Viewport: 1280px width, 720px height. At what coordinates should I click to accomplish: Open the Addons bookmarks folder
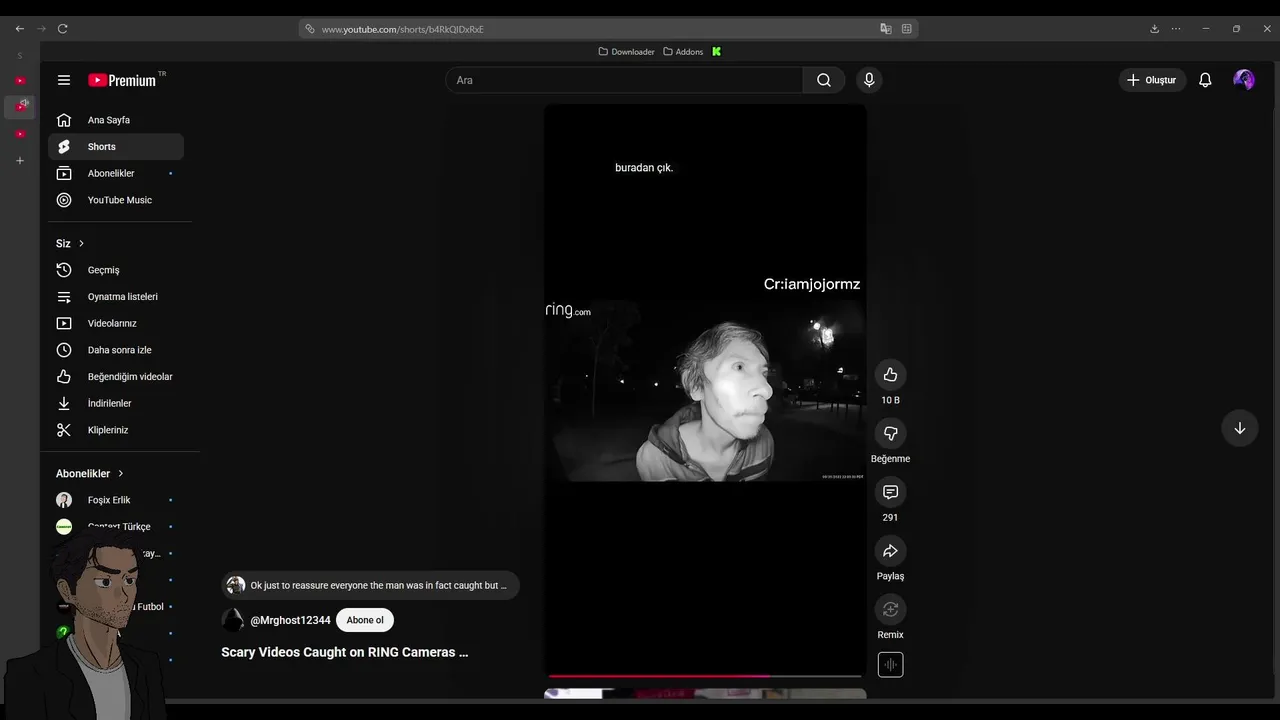tap(683, 52)
